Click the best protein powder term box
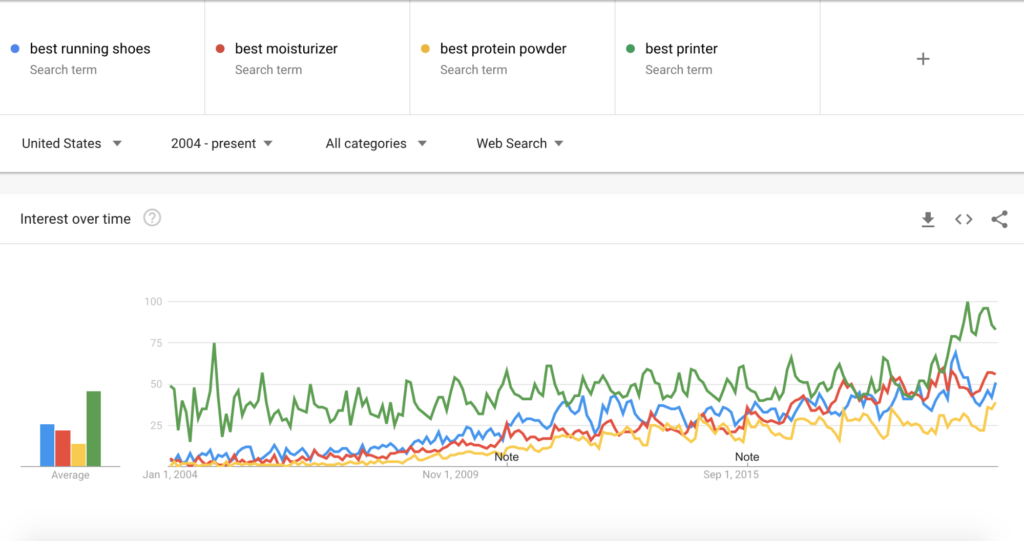Viewport: 1024px width, 541px height. (503, 49)
